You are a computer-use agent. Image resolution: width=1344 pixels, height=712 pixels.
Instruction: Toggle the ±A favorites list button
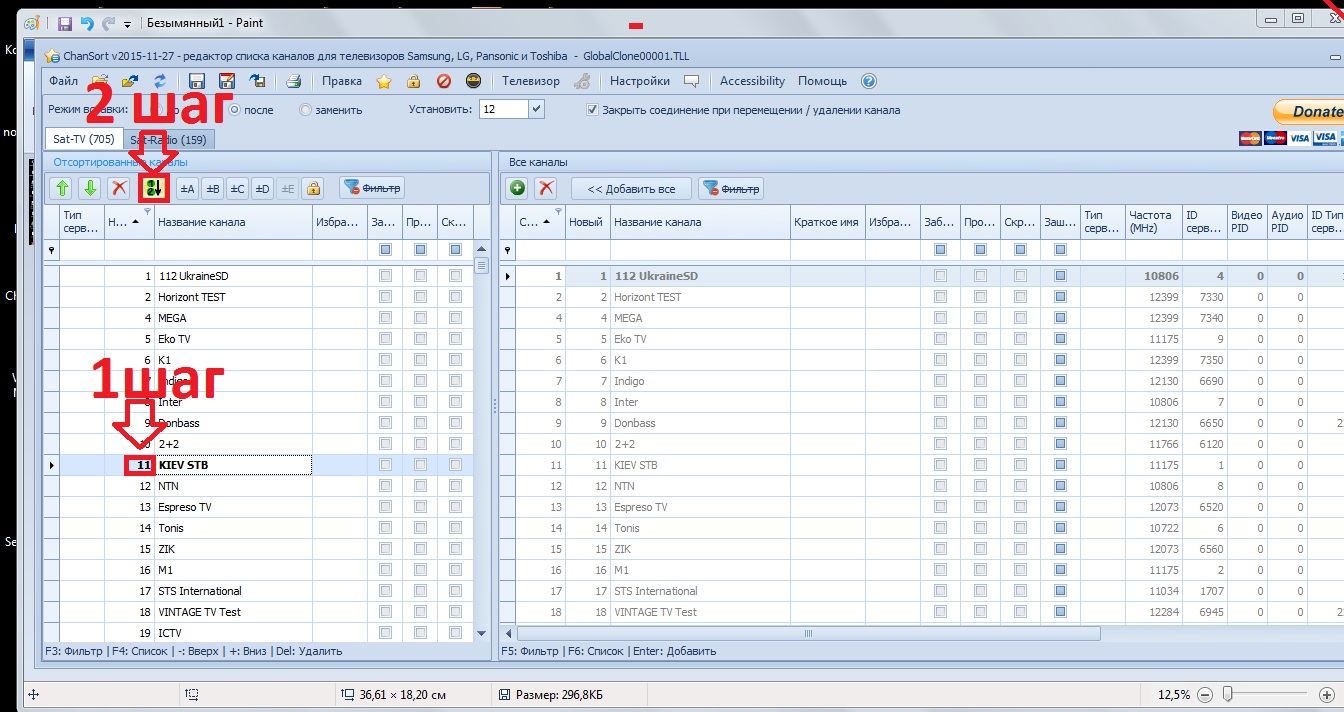[186, 188]
